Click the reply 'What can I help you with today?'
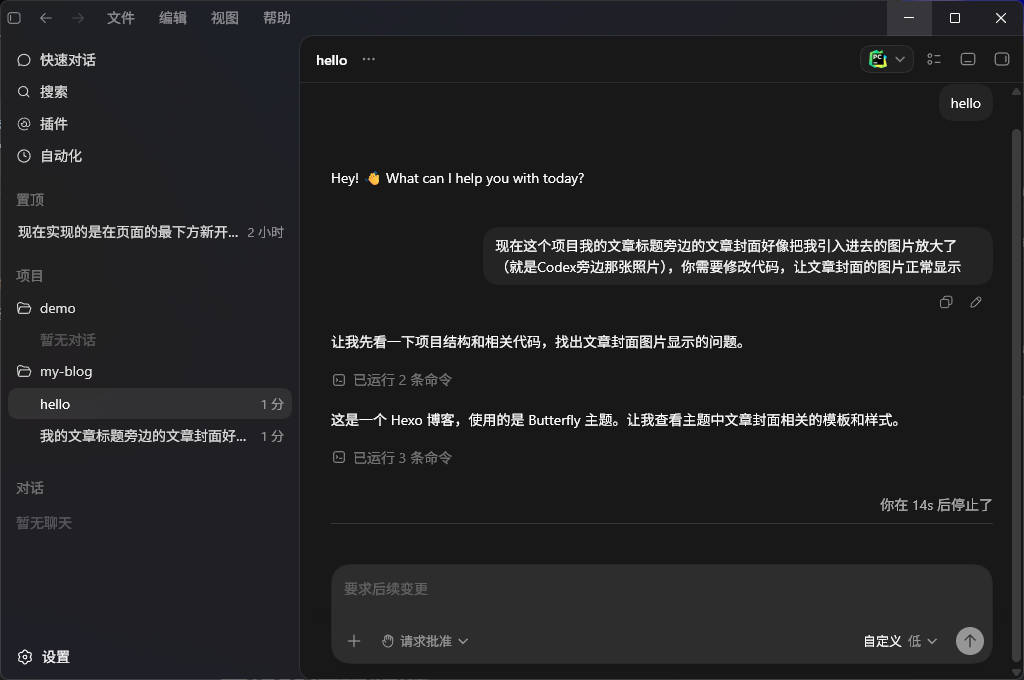 (485, 178)
